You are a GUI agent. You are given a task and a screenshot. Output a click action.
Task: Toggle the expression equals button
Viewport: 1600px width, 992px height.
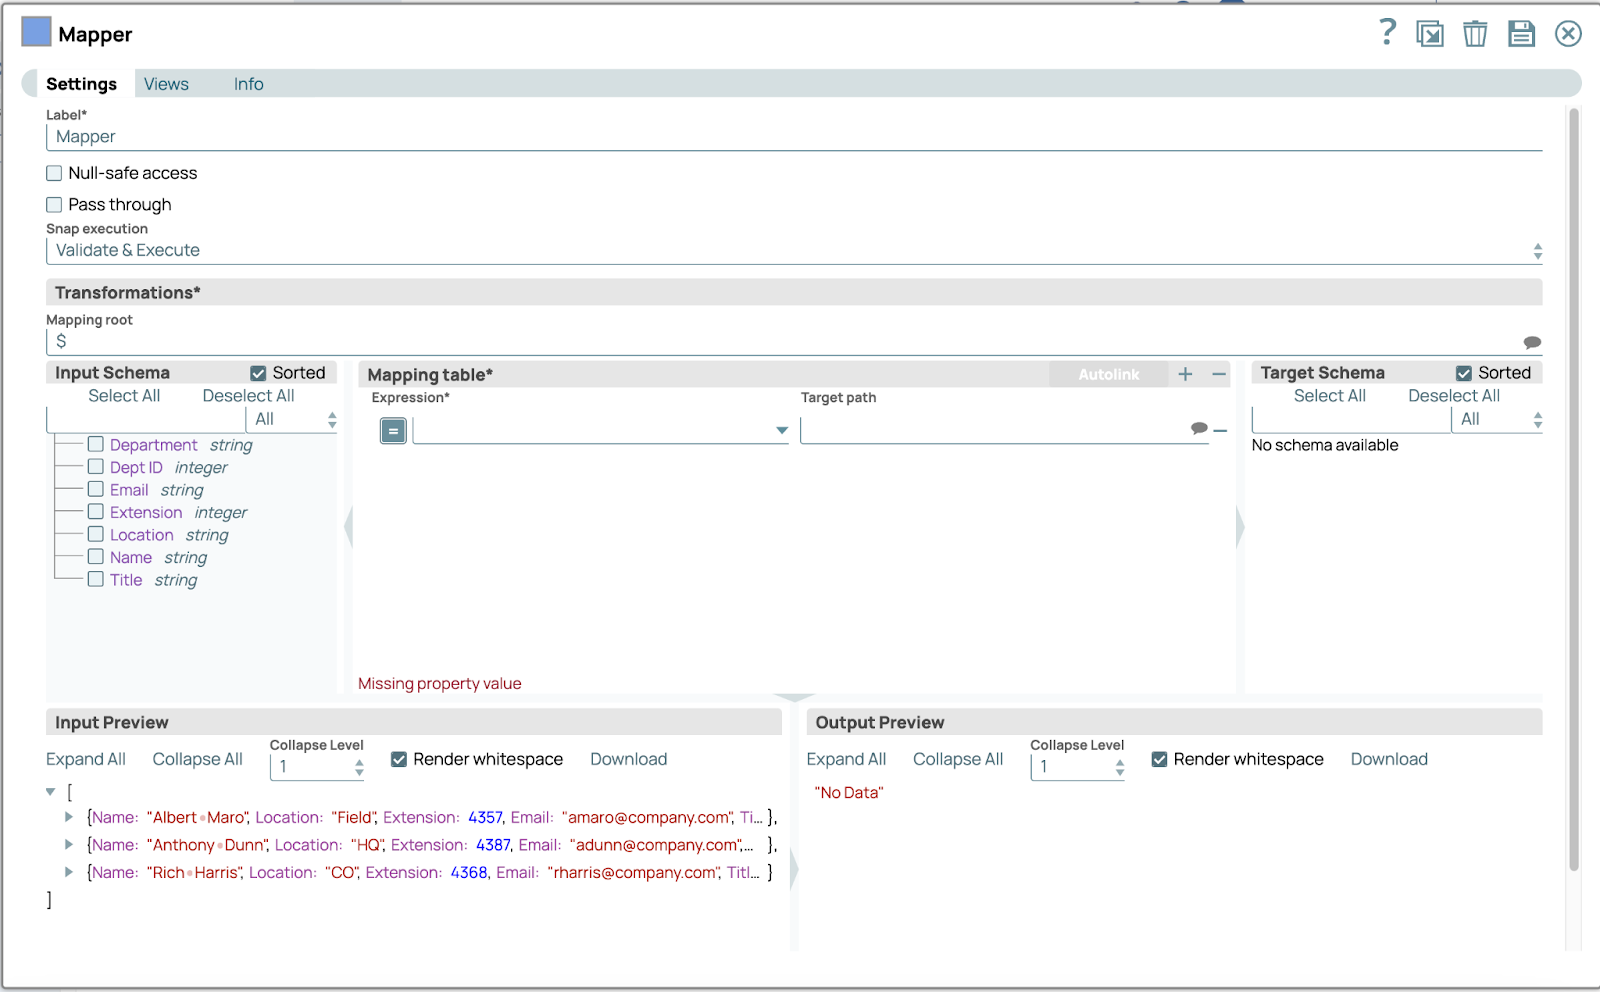pyautogui.click(x=393, y=431)
